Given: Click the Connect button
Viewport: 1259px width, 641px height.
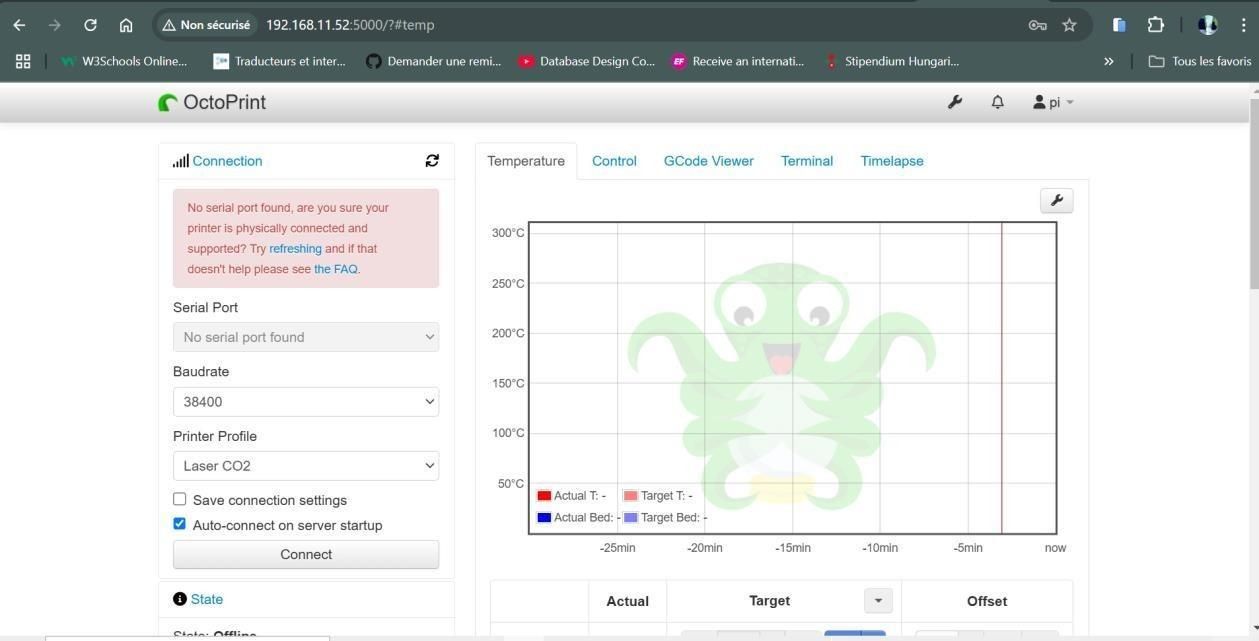Looking at the screenshot, I should (x=306, y=554).
